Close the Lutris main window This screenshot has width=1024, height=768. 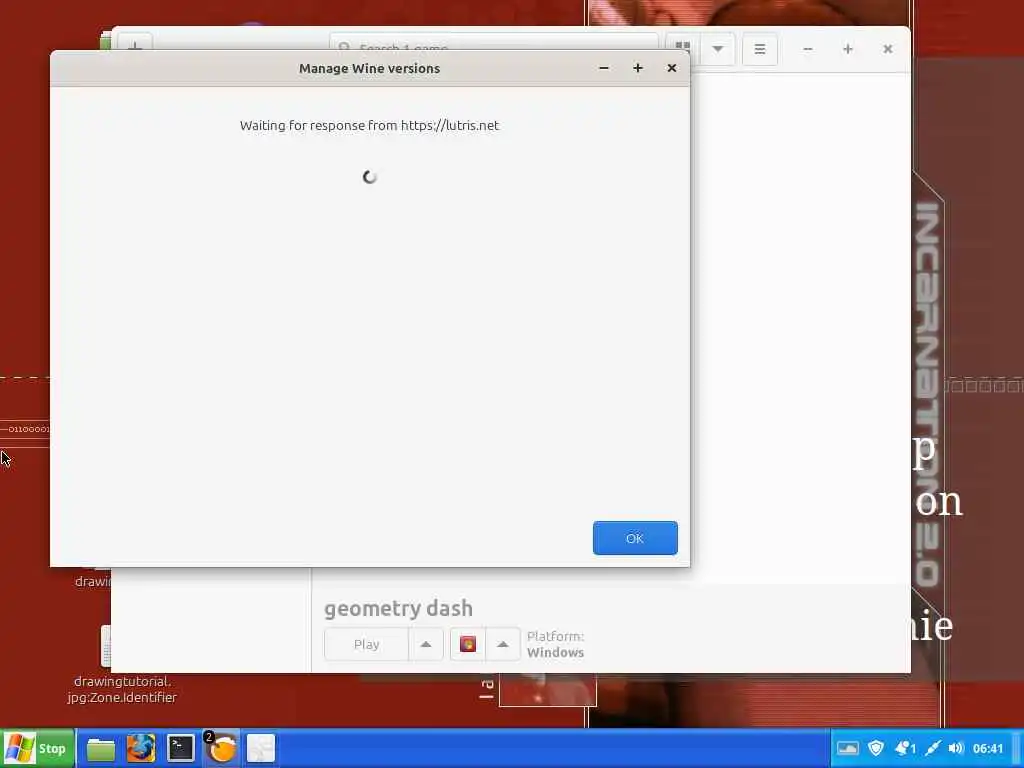[x=888, y=49]
